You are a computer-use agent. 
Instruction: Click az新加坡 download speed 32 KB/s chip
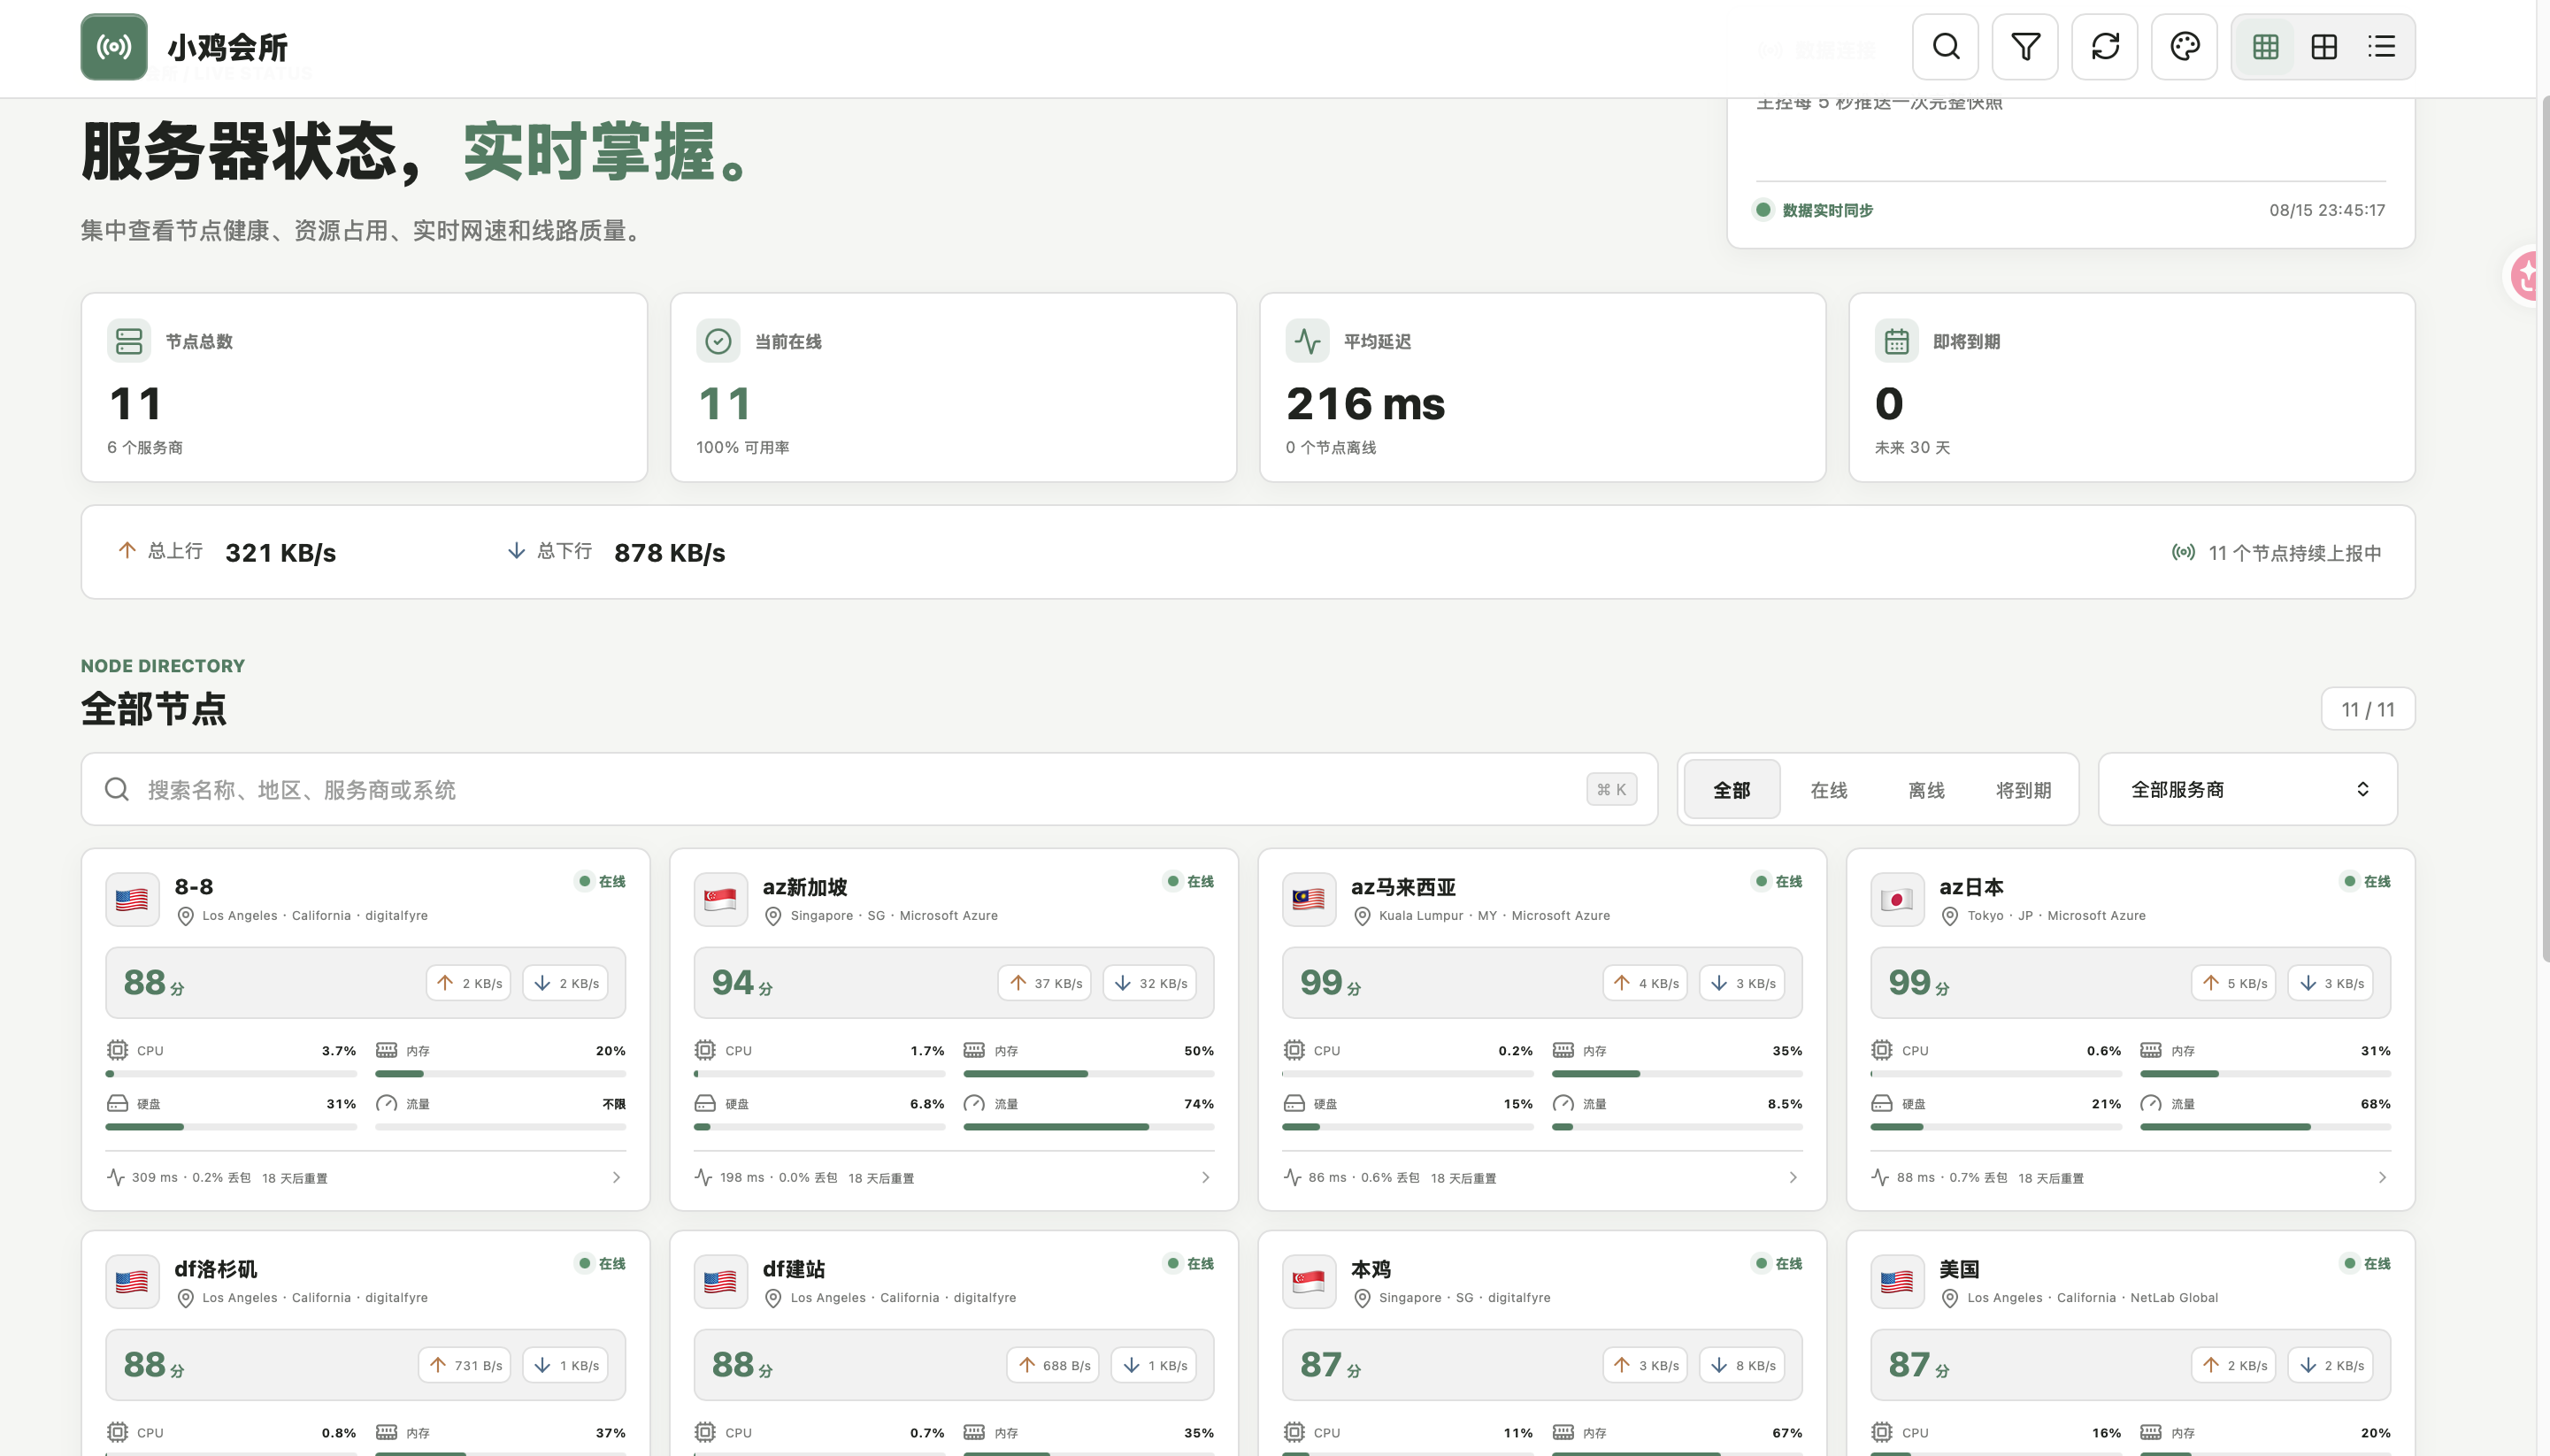tap(1150, 983)
